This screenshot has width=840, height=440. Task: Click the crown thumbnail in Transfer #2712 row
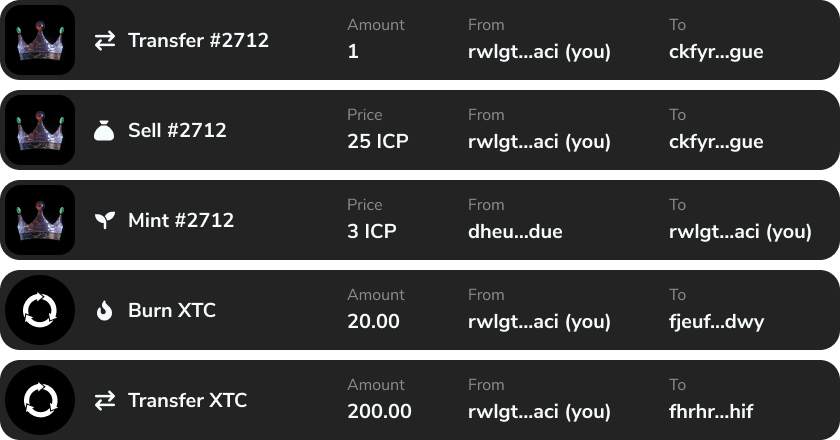tap(40, 40)
